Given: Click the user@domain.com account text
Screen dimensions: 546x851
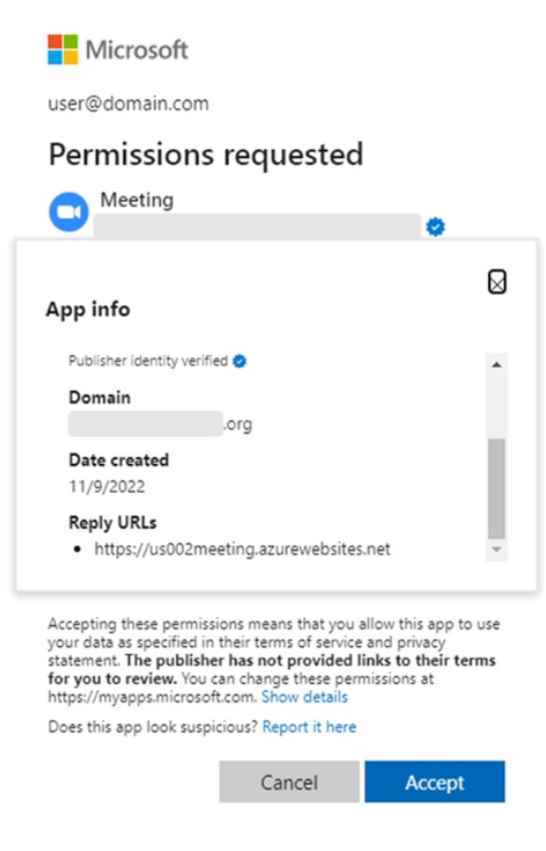Looking at the screenshot, I should [129, 103].
